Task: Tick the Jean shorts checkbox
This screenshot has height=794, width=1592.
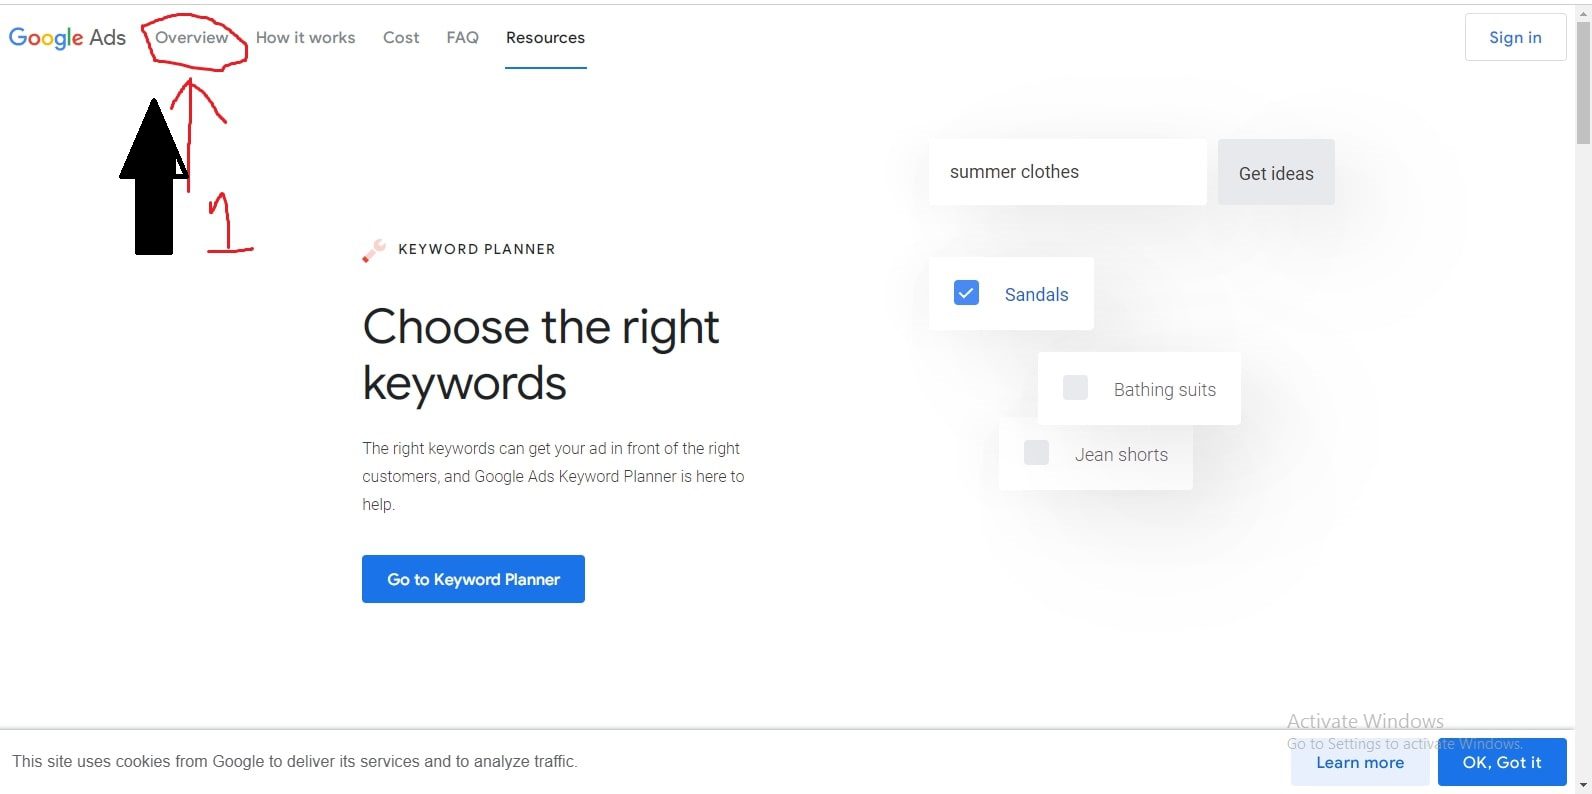Action: tap(1036, 453)
